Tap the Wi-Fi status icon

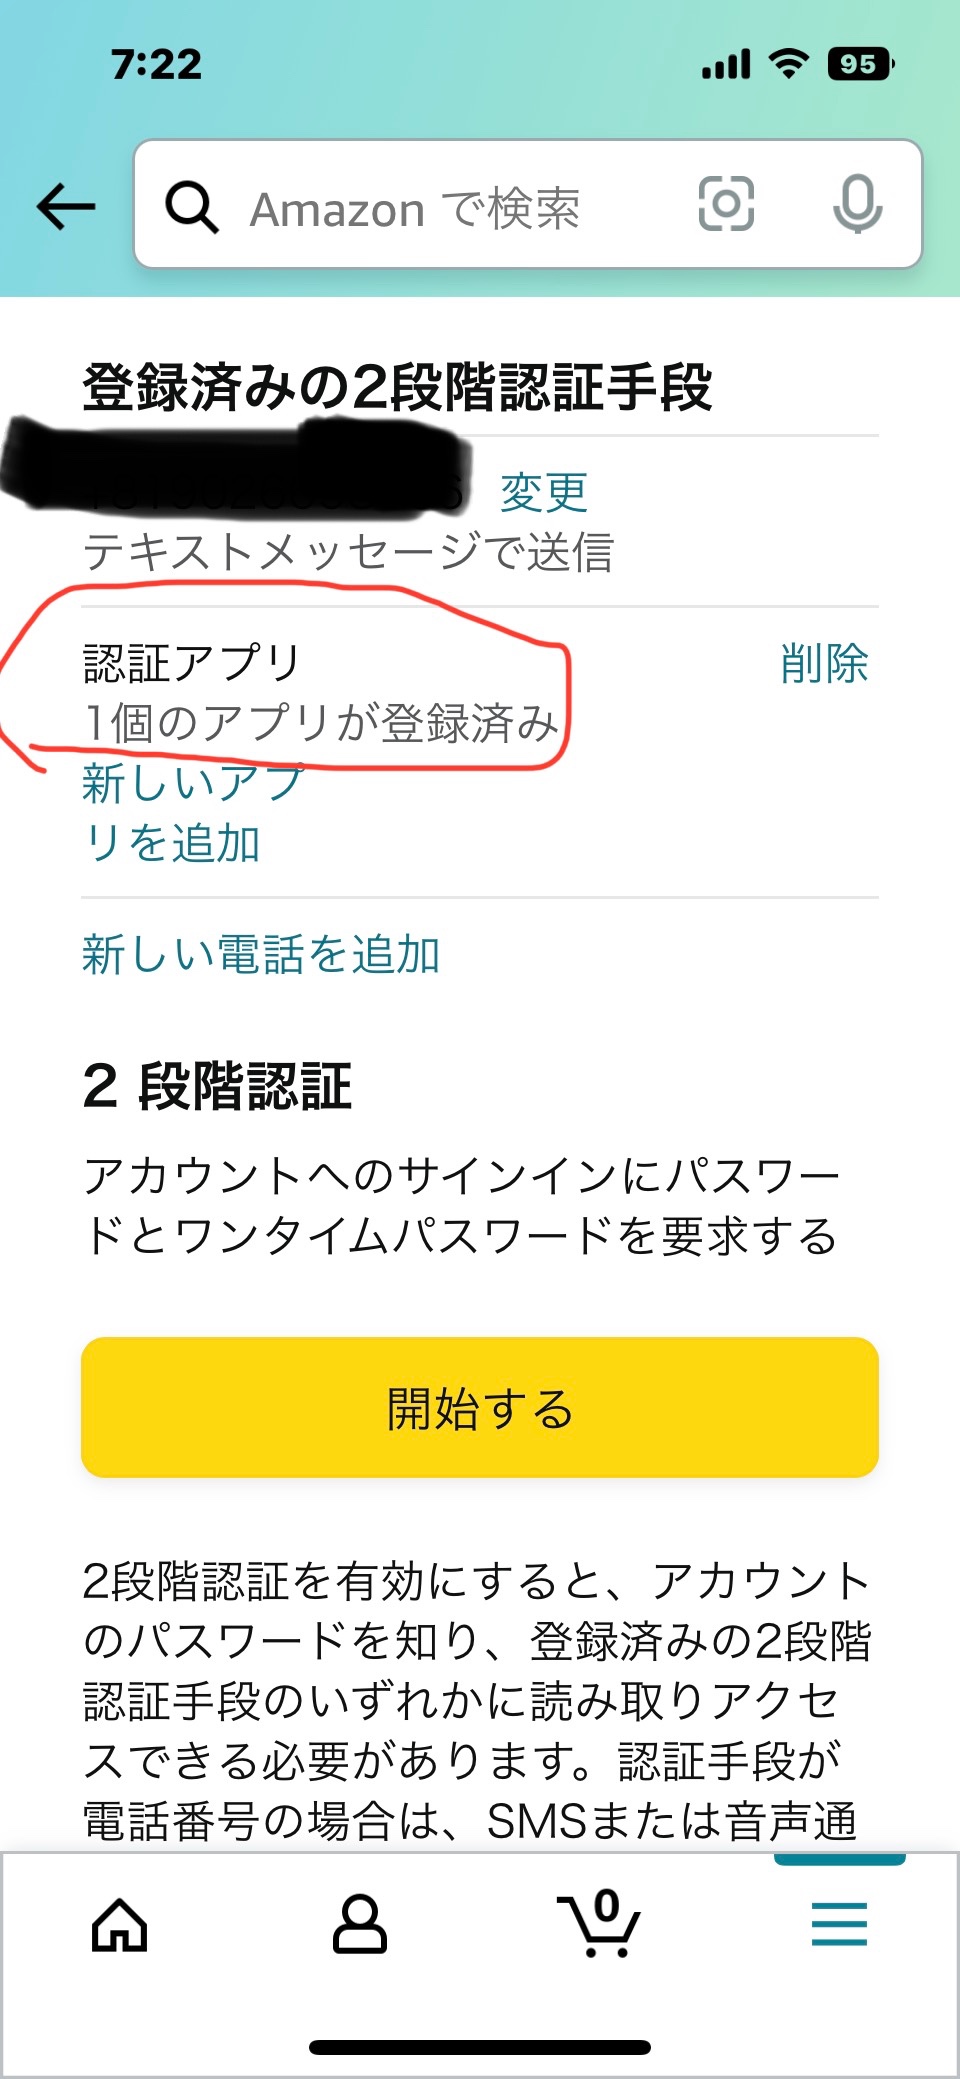pos(788,65)
